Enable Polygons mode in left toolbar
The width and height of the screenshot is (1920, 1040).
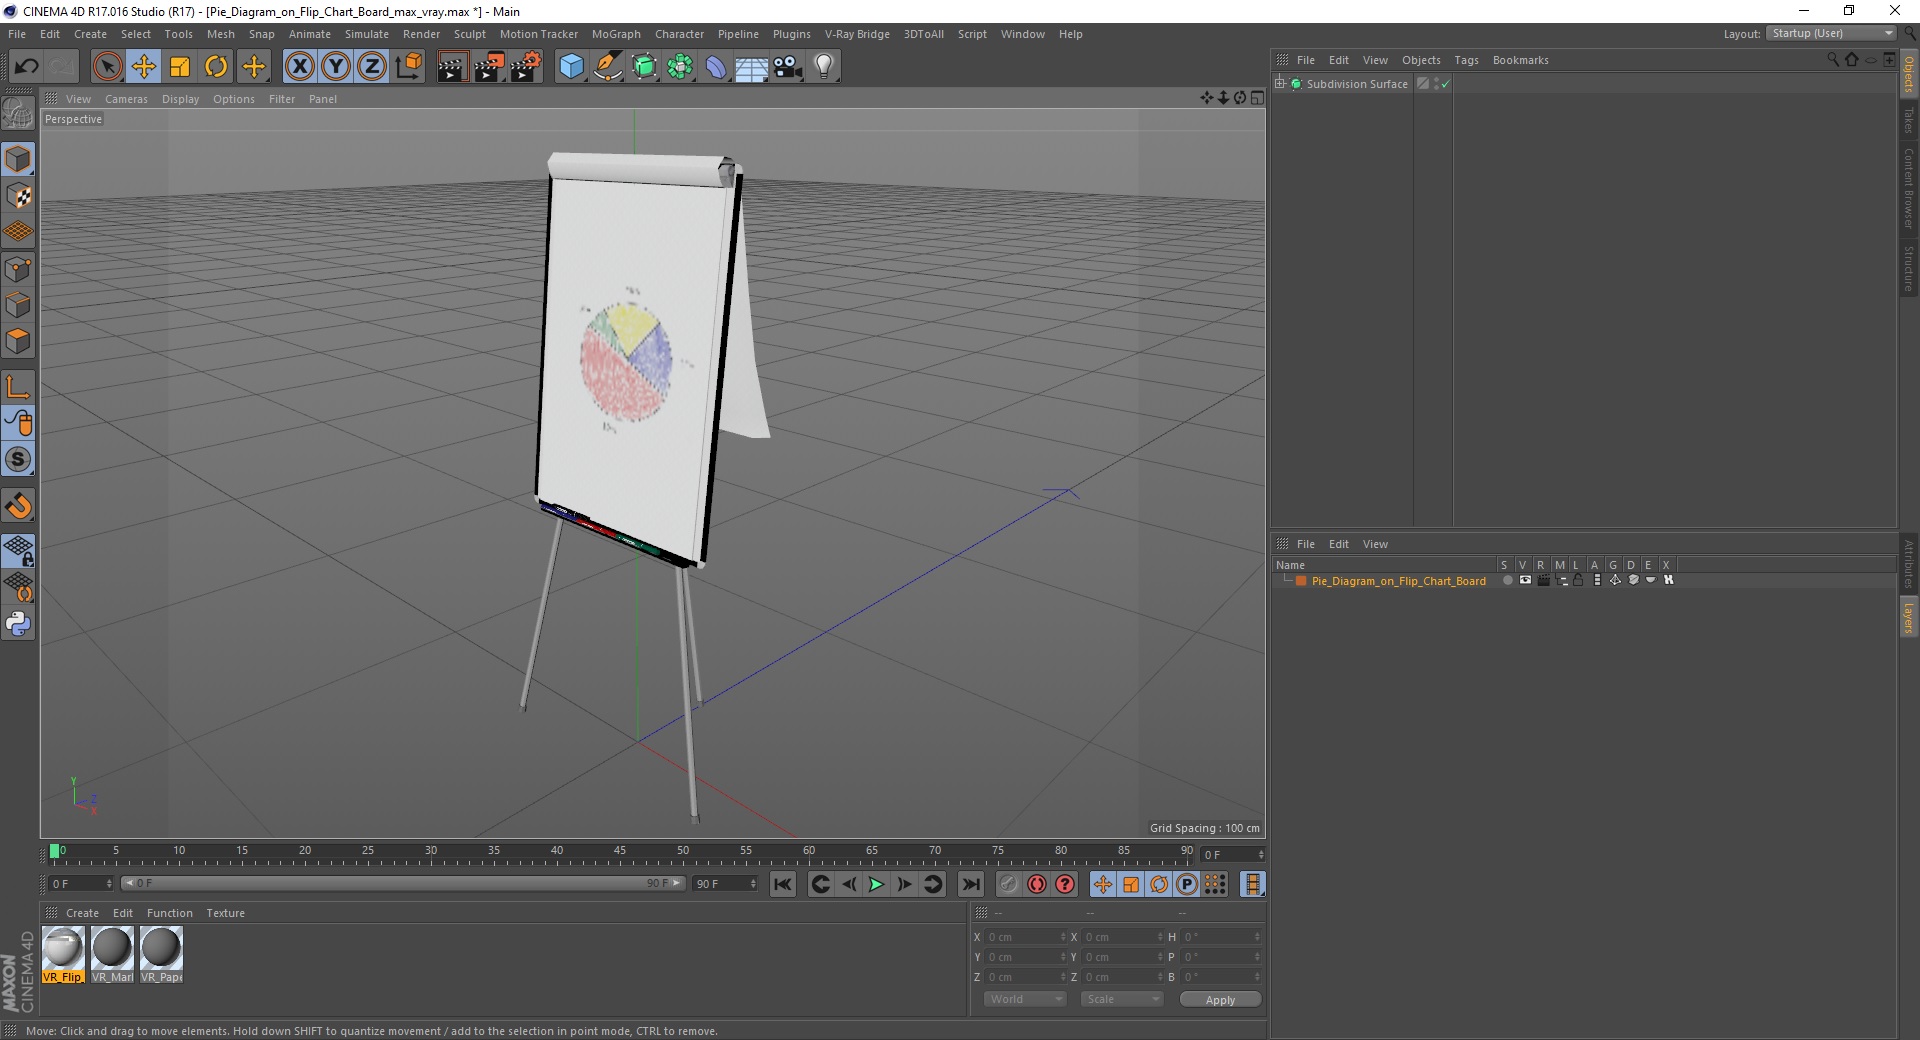(18, 341)
